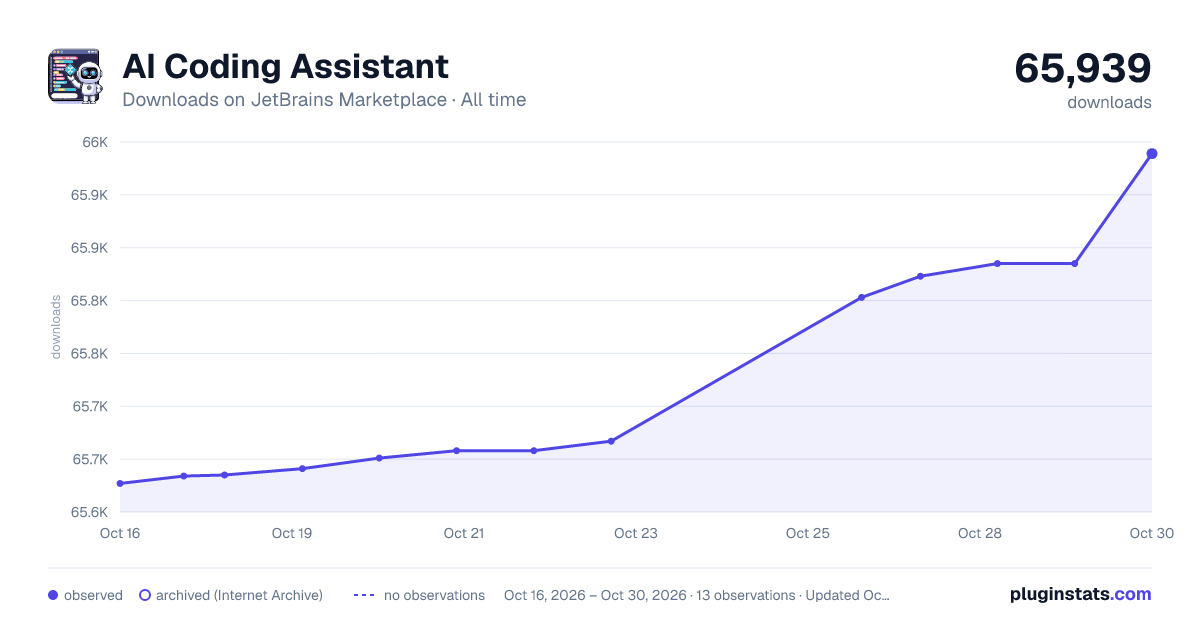Select the first data point above Oct 16
The width and height of the screenshot is (1200, 630).
(120, 483)
